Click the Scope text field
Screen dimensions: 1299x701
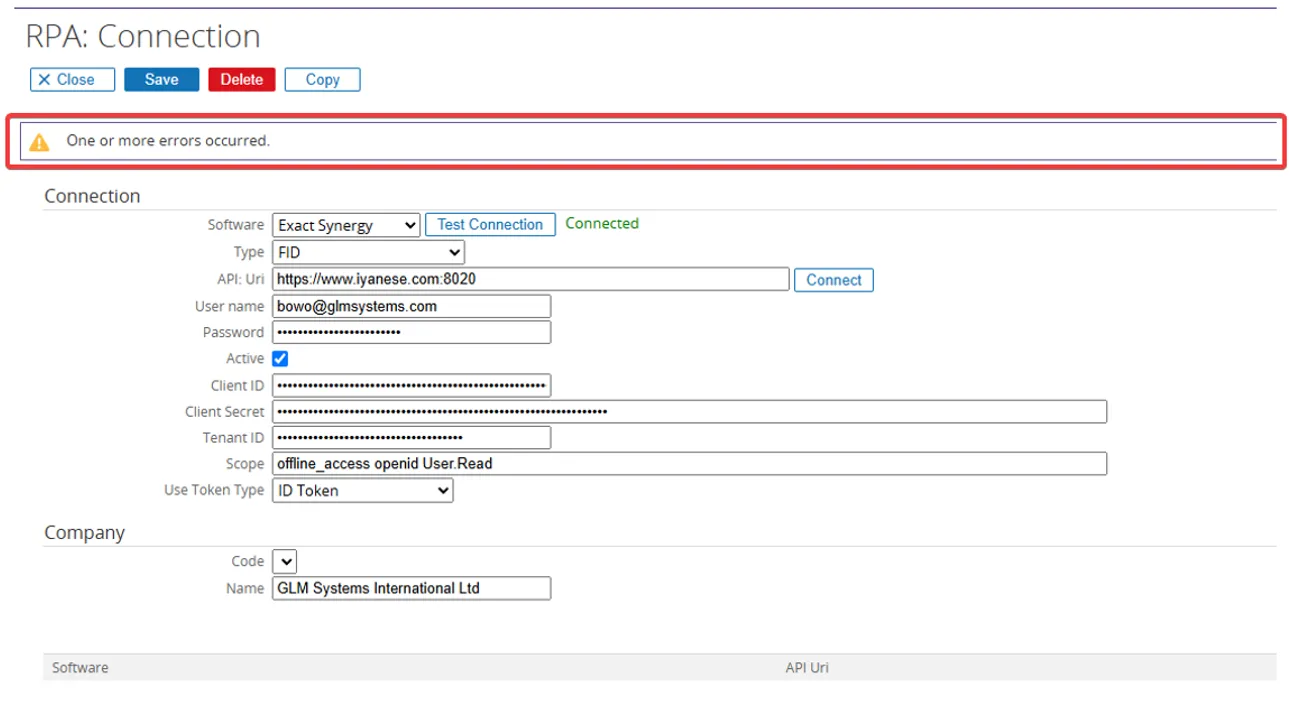[689, 464]
